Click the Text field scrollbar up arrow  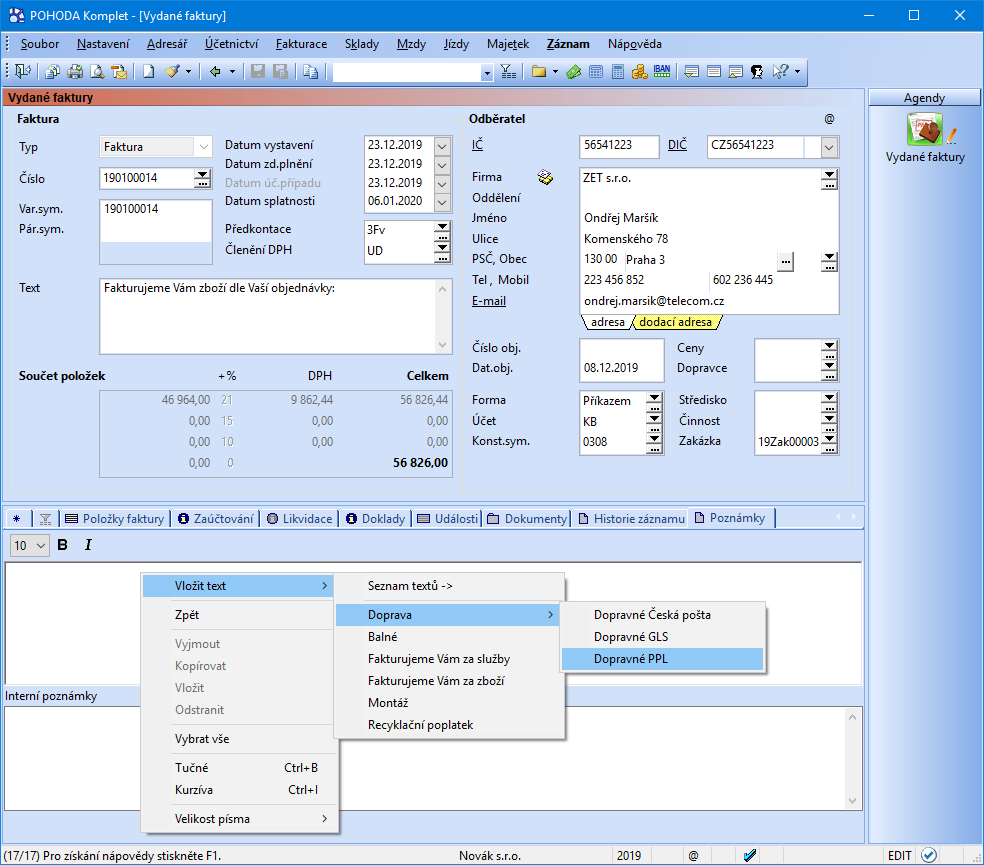(x=442, y=289)
